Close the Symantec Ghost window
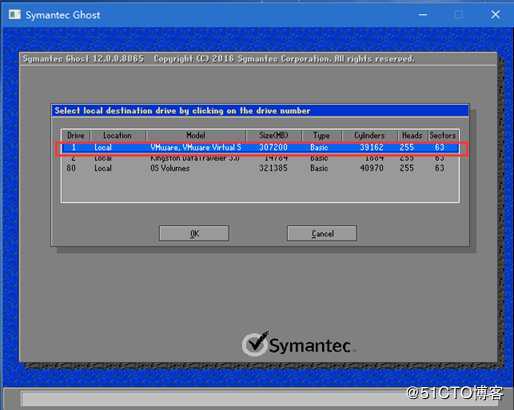Image resolution: width=514 pixels, height=410 pixels. 495,14
